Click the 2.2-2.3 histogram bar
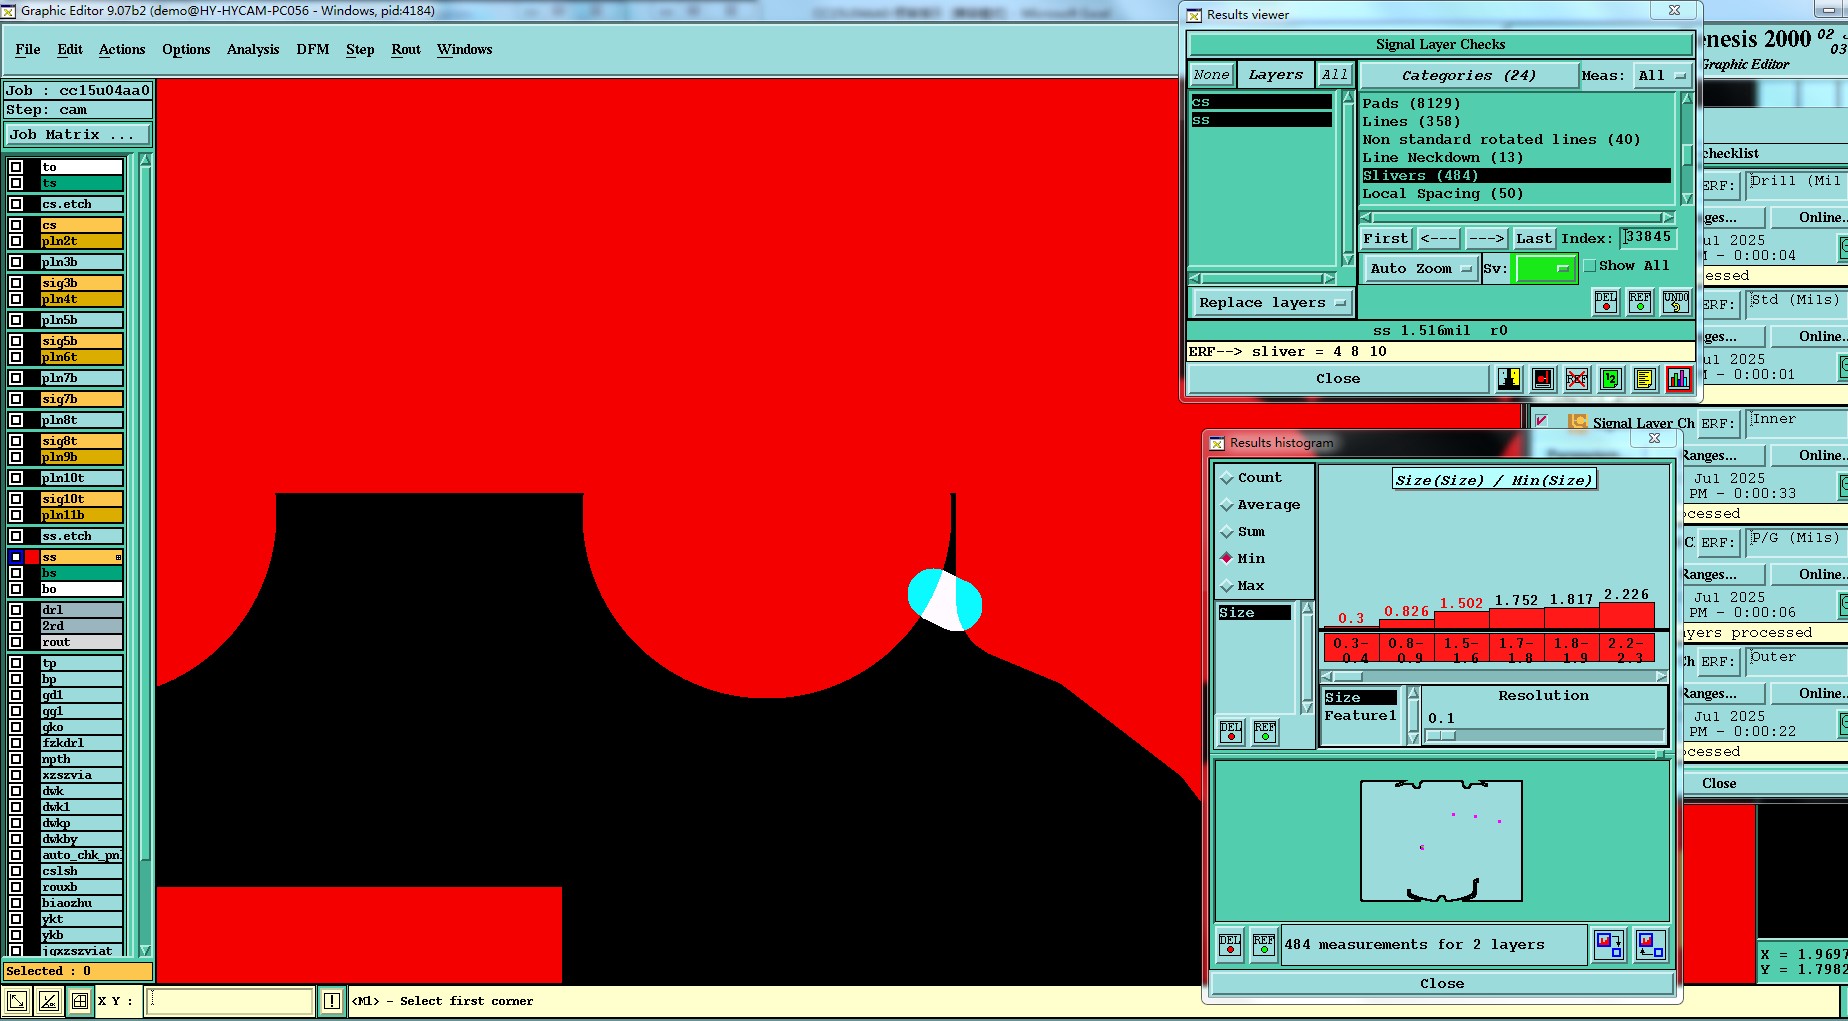Image resolution: width=1848 pixels, height=1021 pixels. pyautogui.click(x=1627, y=615)
